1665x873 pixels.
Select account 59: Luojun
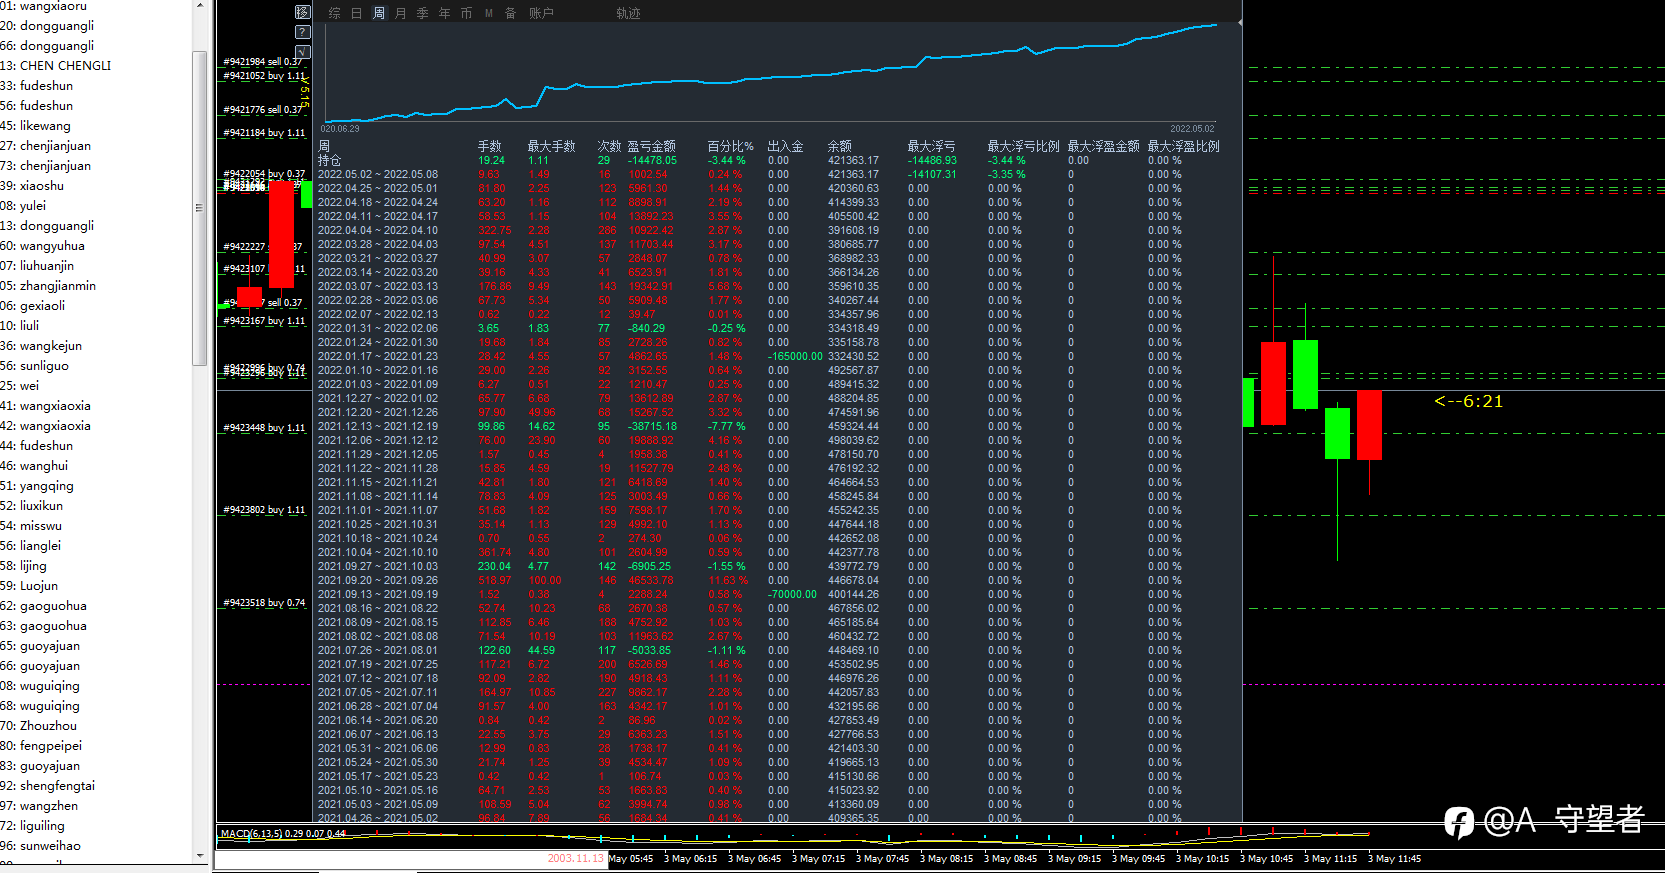coord(29,586)
